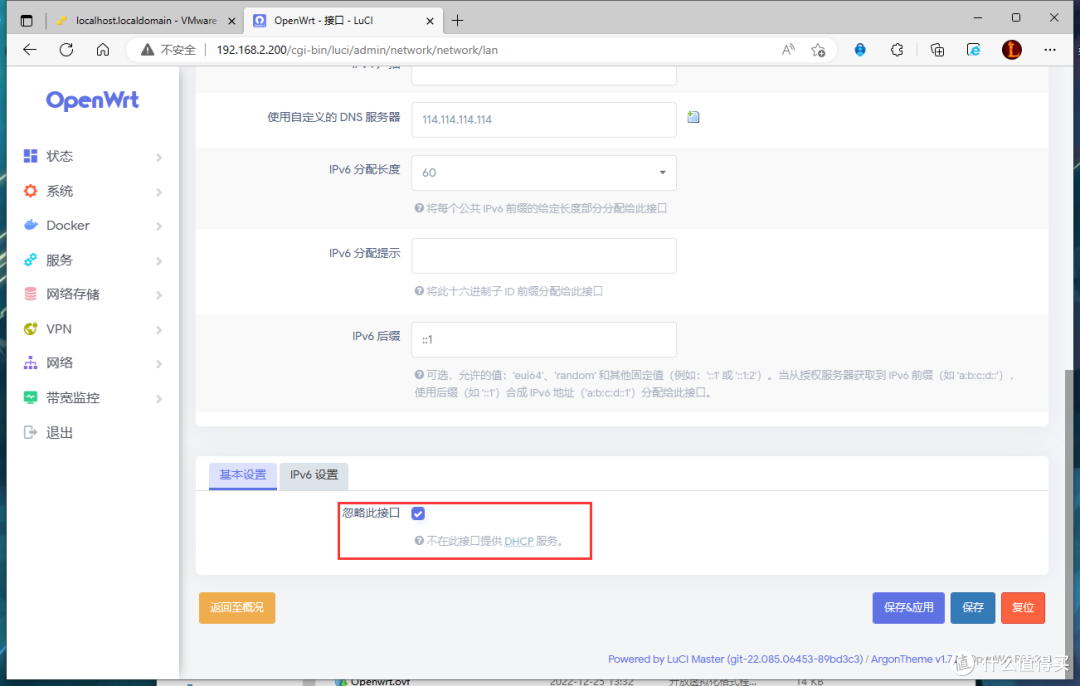Click the 带宽监控 monitor icon

(33, 397)
